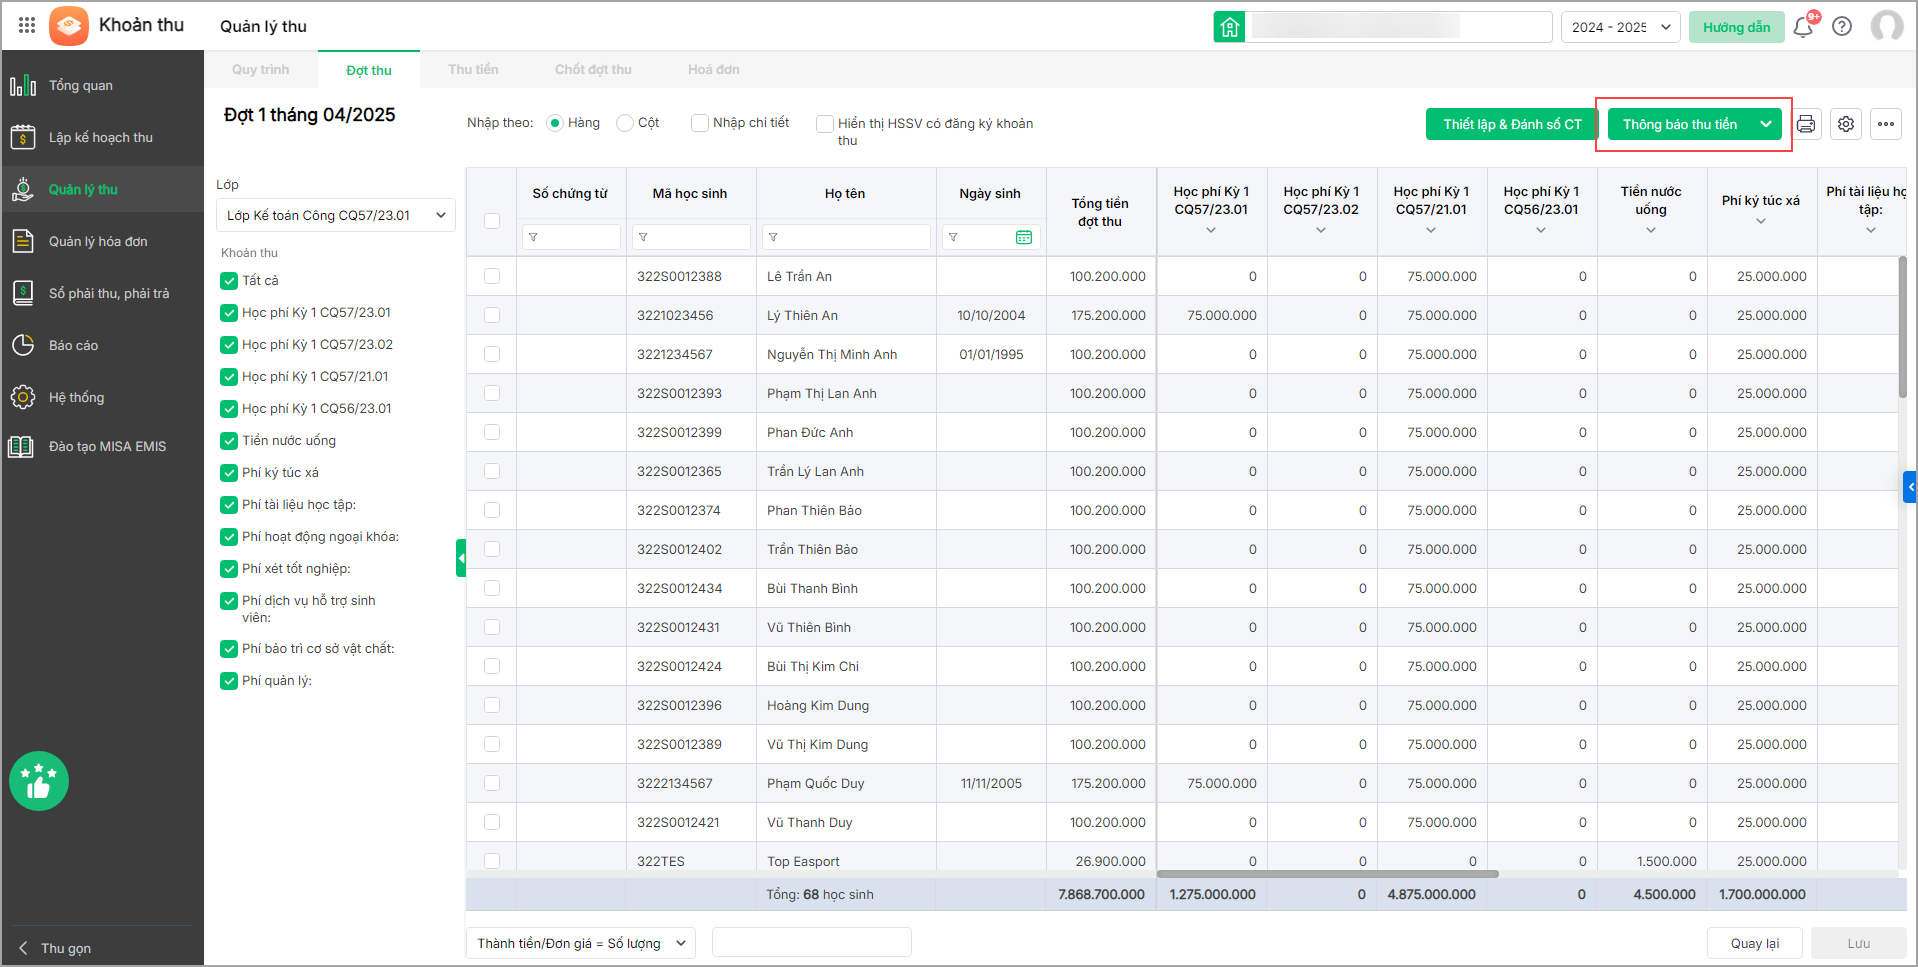
Task: Click the three-dot more options button
Action: coord(1886,124)
